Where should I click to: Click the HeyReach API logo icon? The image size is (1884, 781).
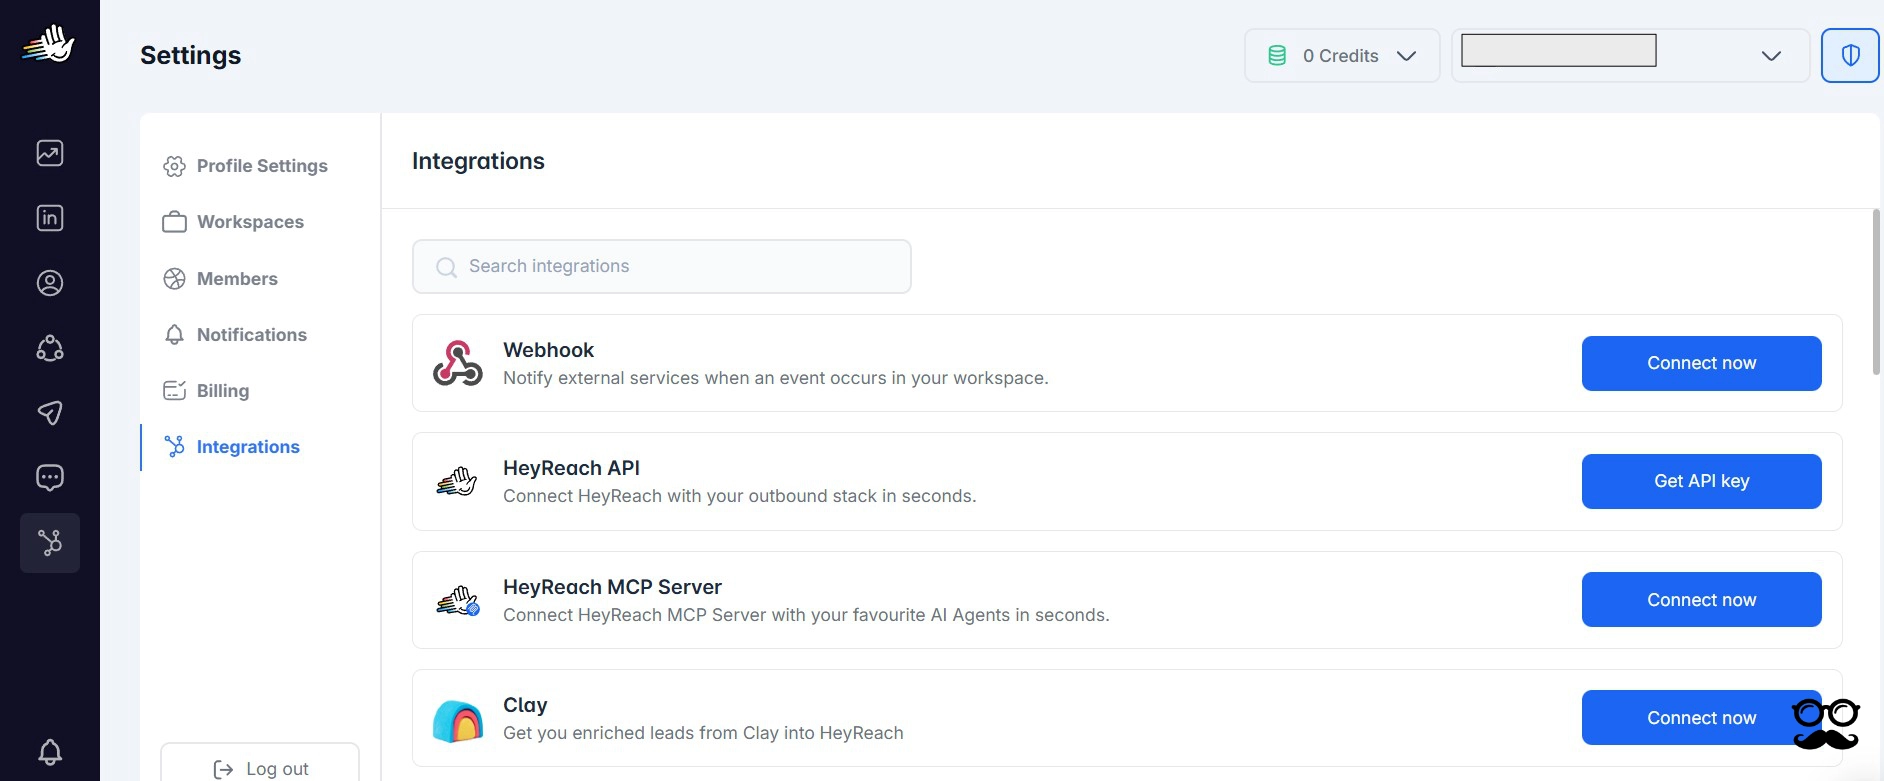457,482
